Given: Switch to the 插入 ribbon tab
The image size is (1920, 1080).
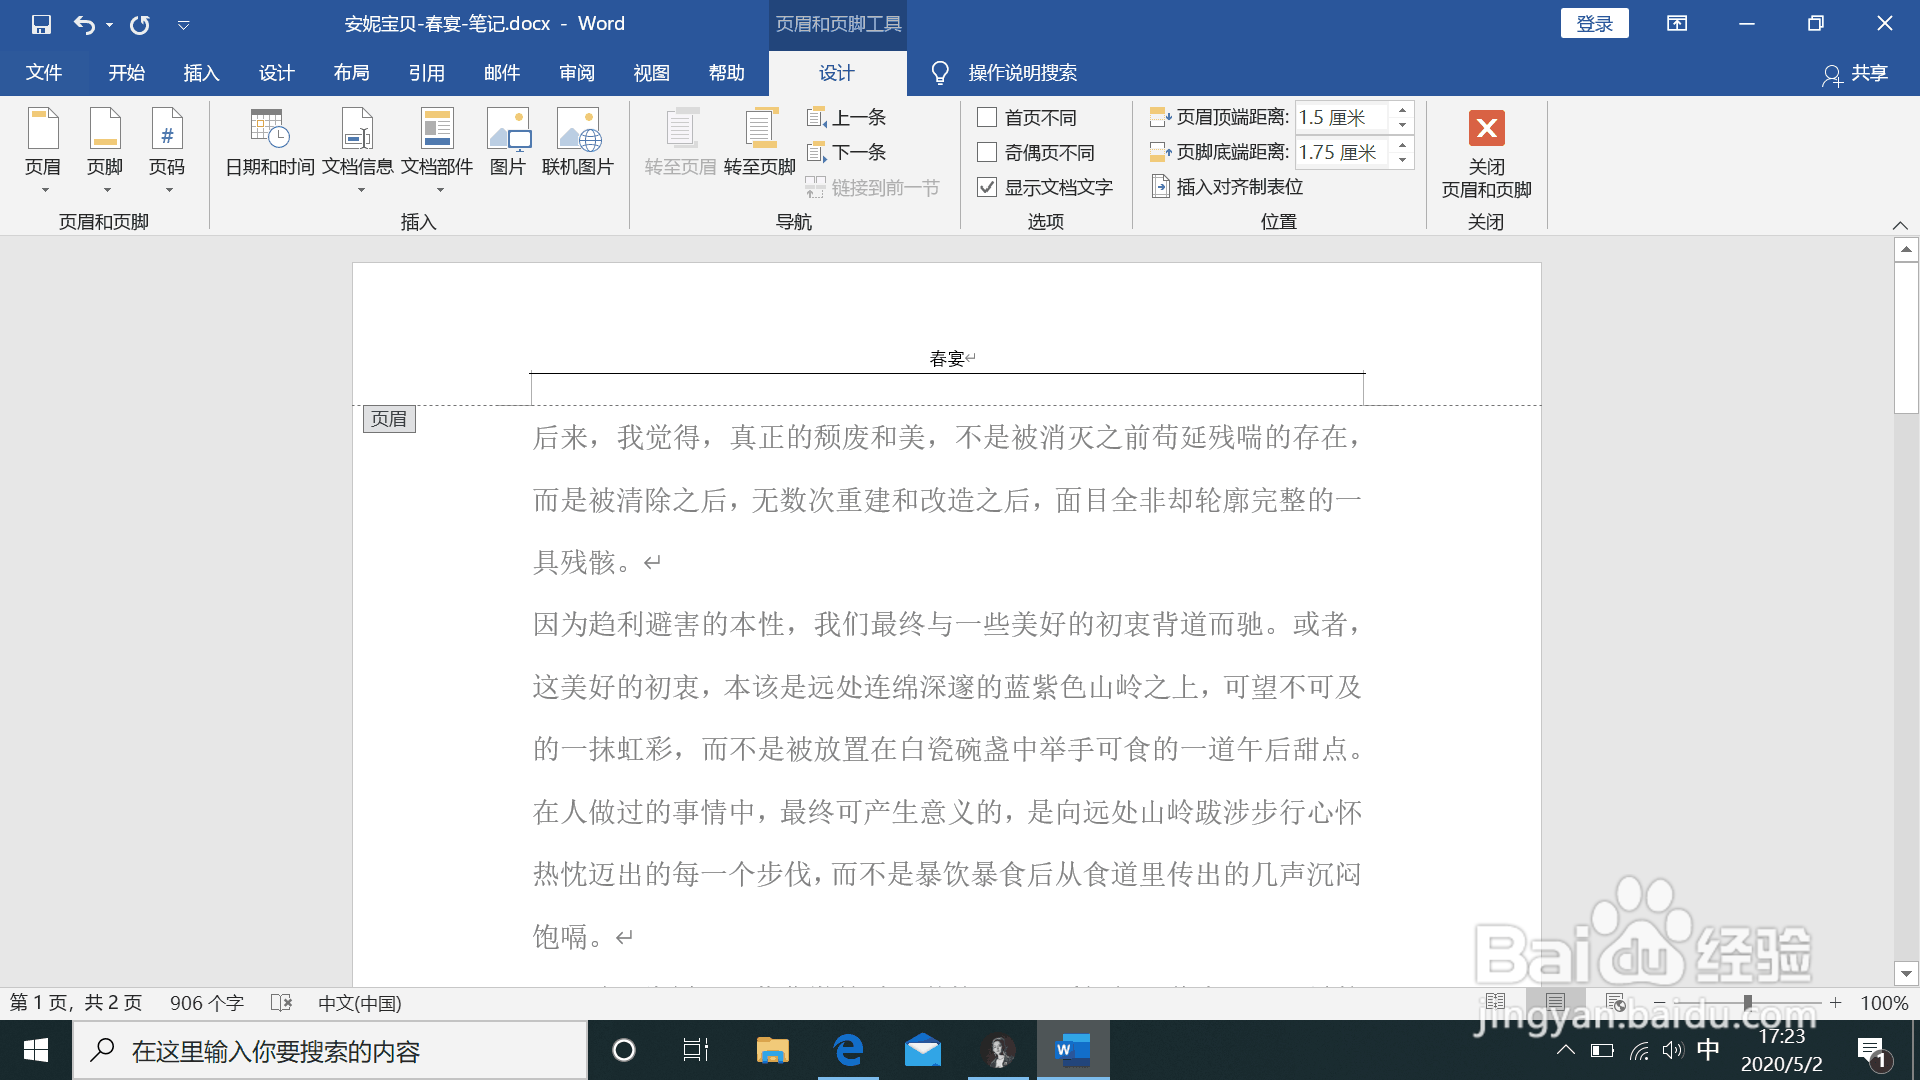Looking at the screenshot, I should [x=201, y=72].
